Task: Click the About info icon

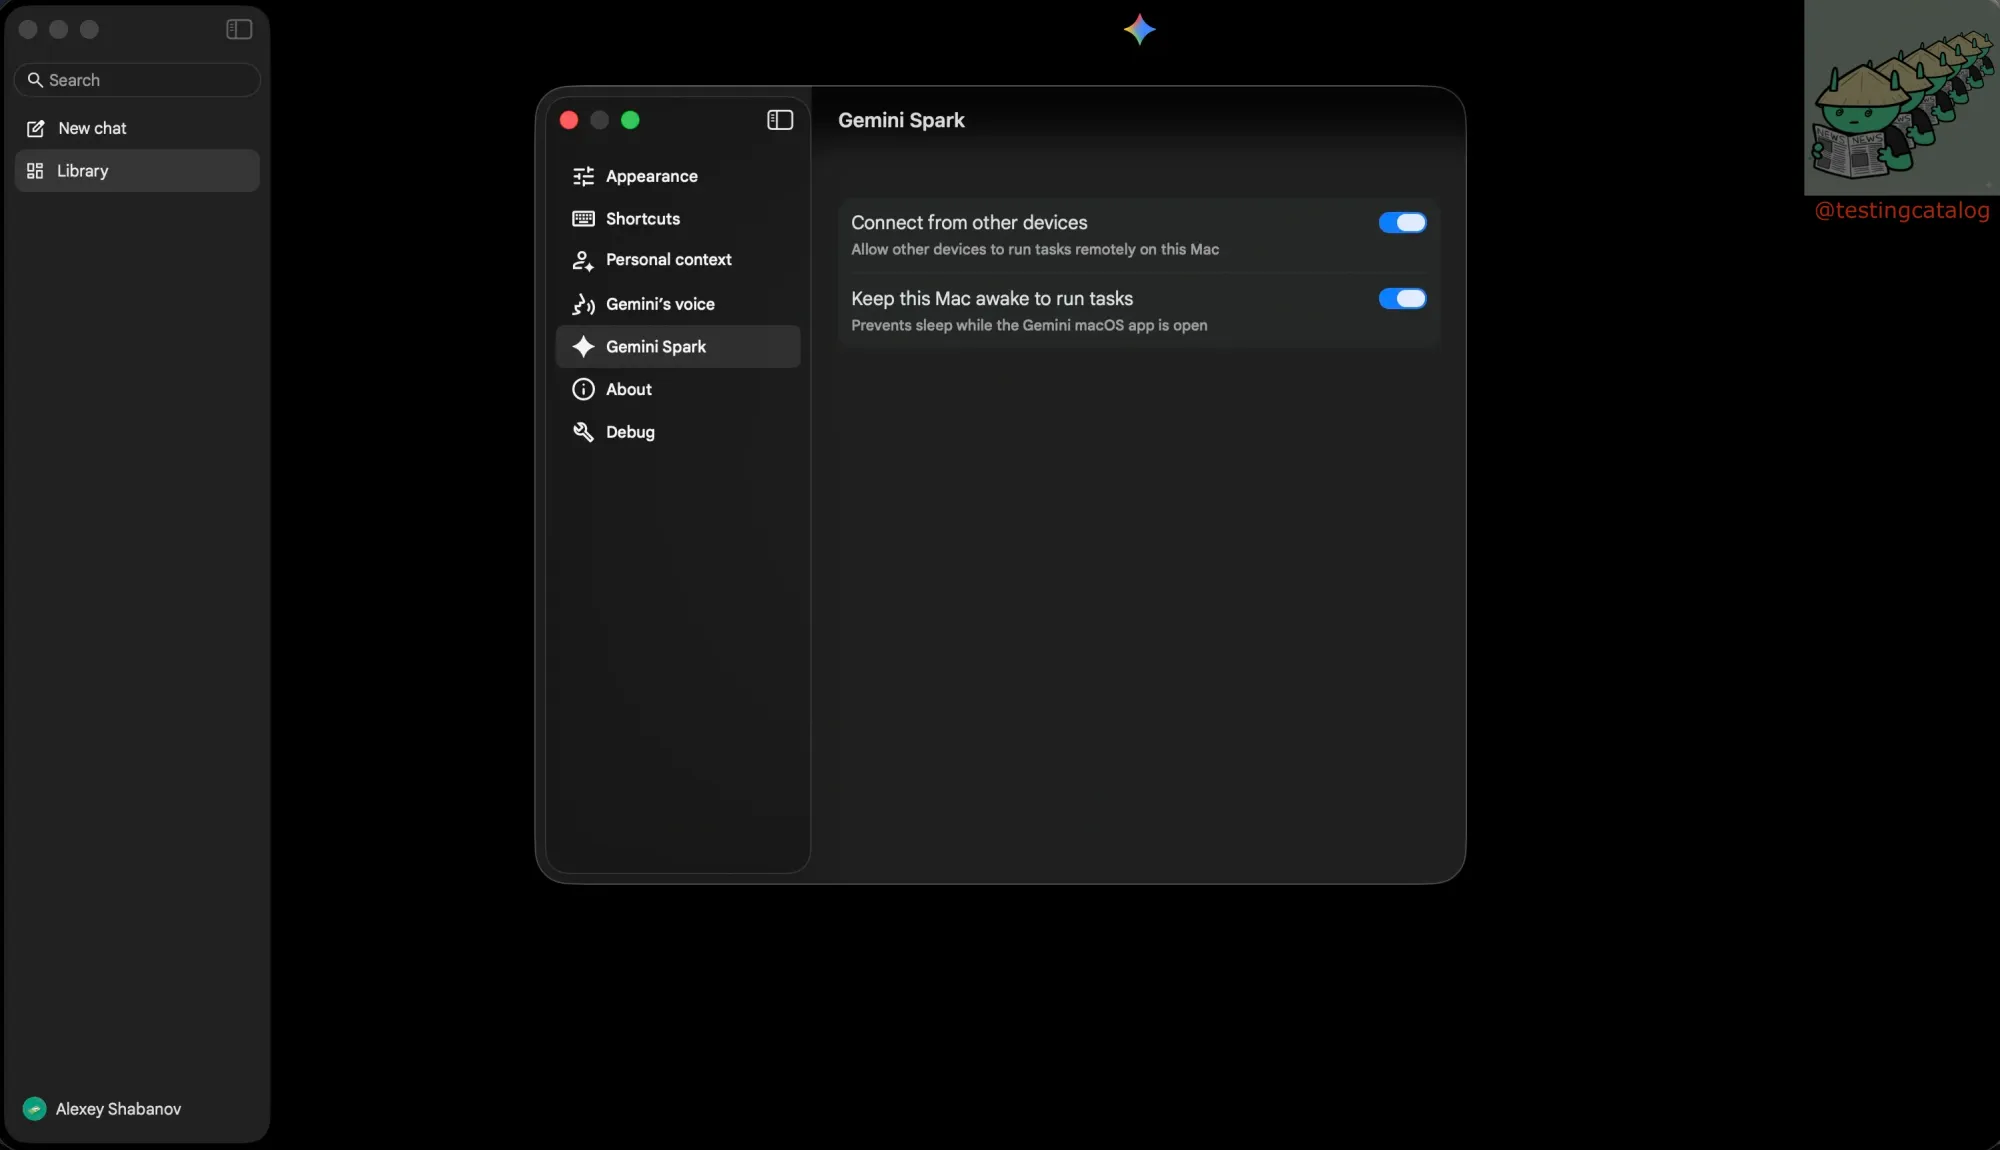Action: click(583, 389)
